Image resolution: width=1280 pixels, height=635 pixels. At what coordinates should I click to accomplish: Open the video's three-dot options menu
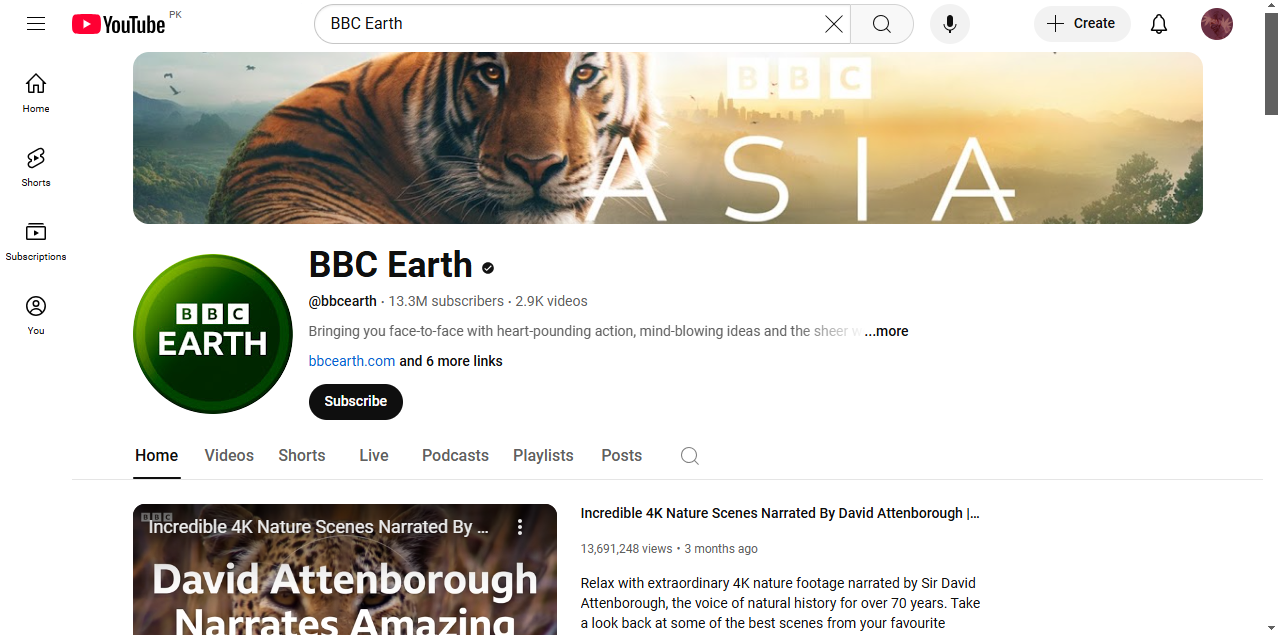coord(519,525)
